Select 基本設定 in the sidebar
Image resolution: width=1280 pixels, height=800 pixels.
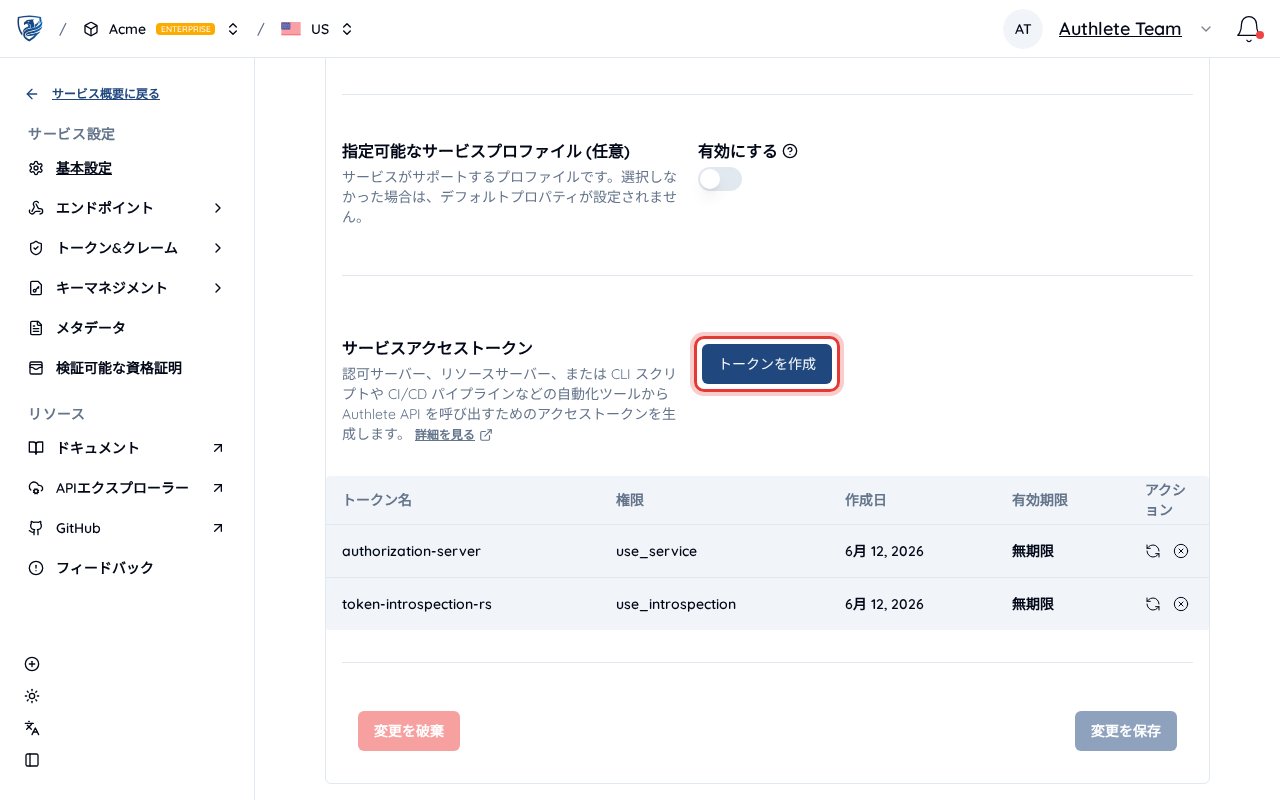84,168
